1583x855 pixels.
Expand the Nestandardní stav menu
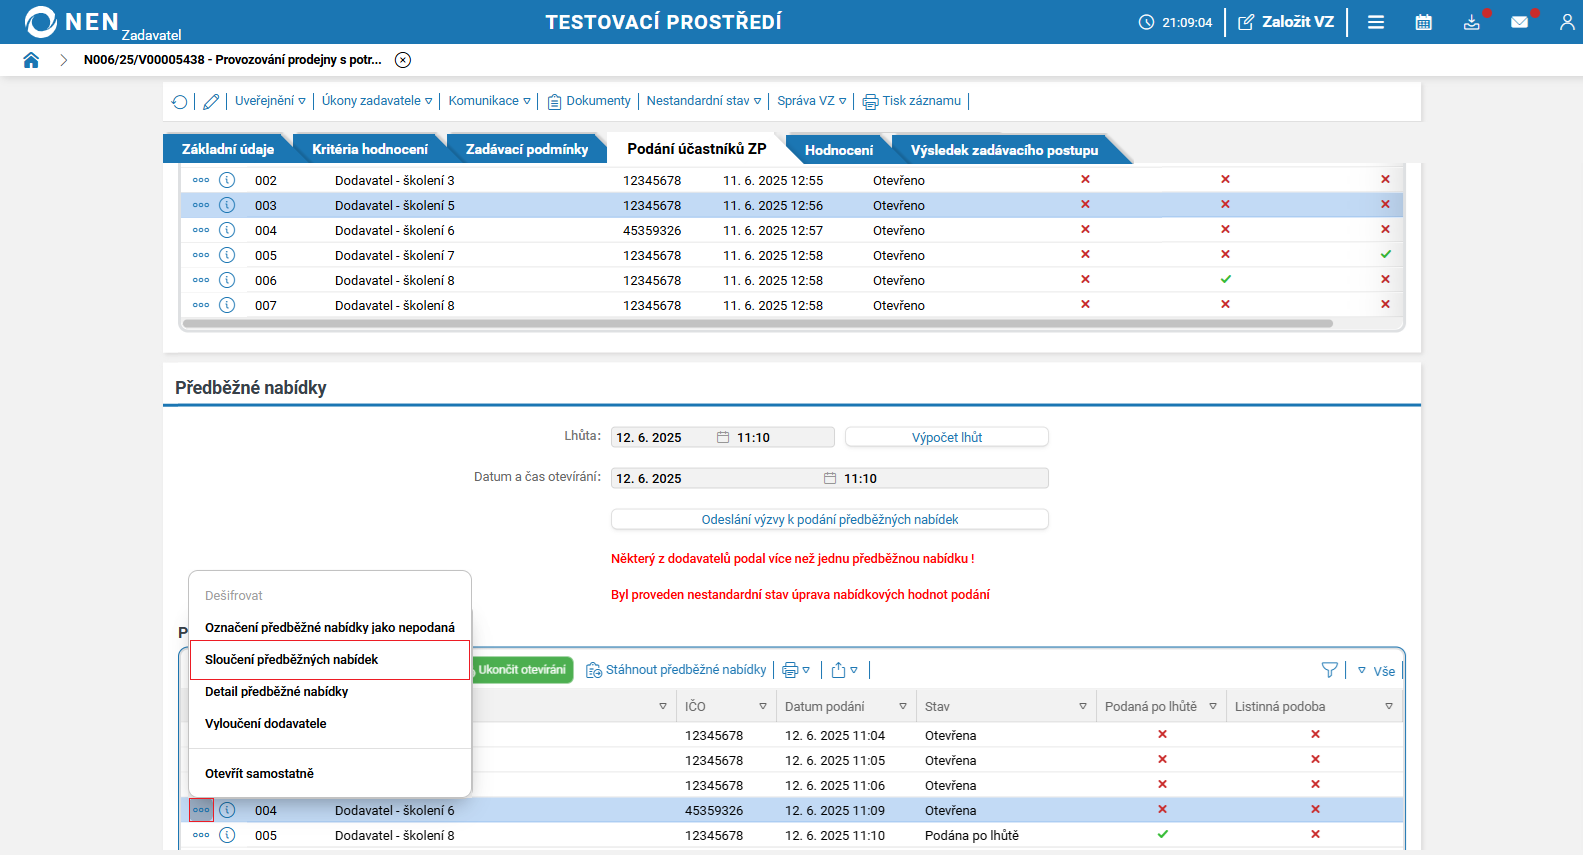(703, 101)
